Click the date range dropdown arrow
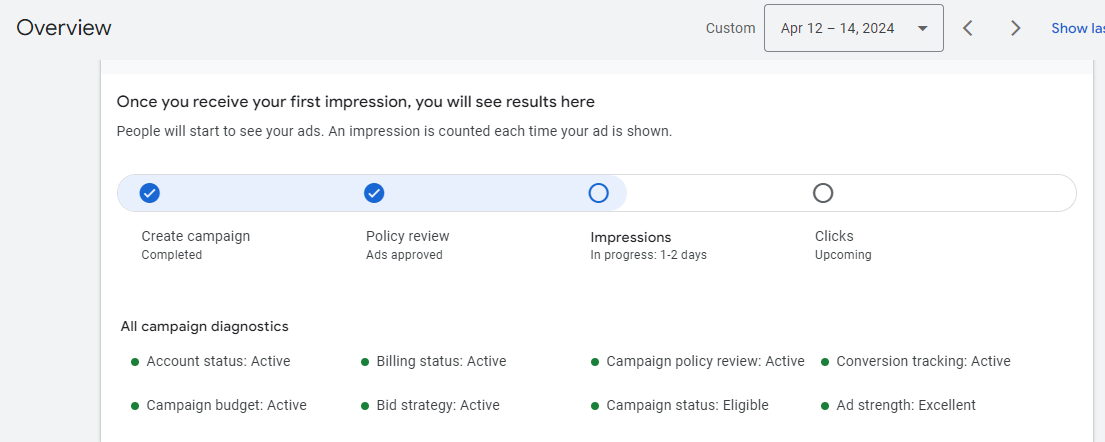This screenshot has width=1105, height=442. point(922,28)
